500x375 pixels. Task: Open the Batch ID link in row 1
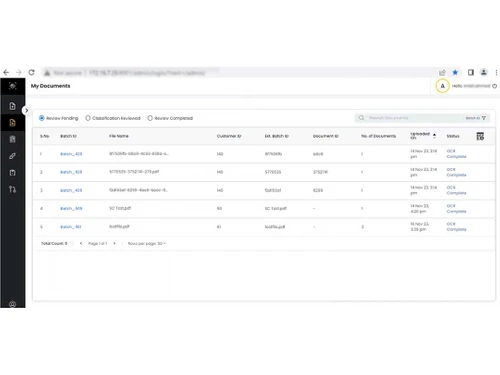coord(71,154)
